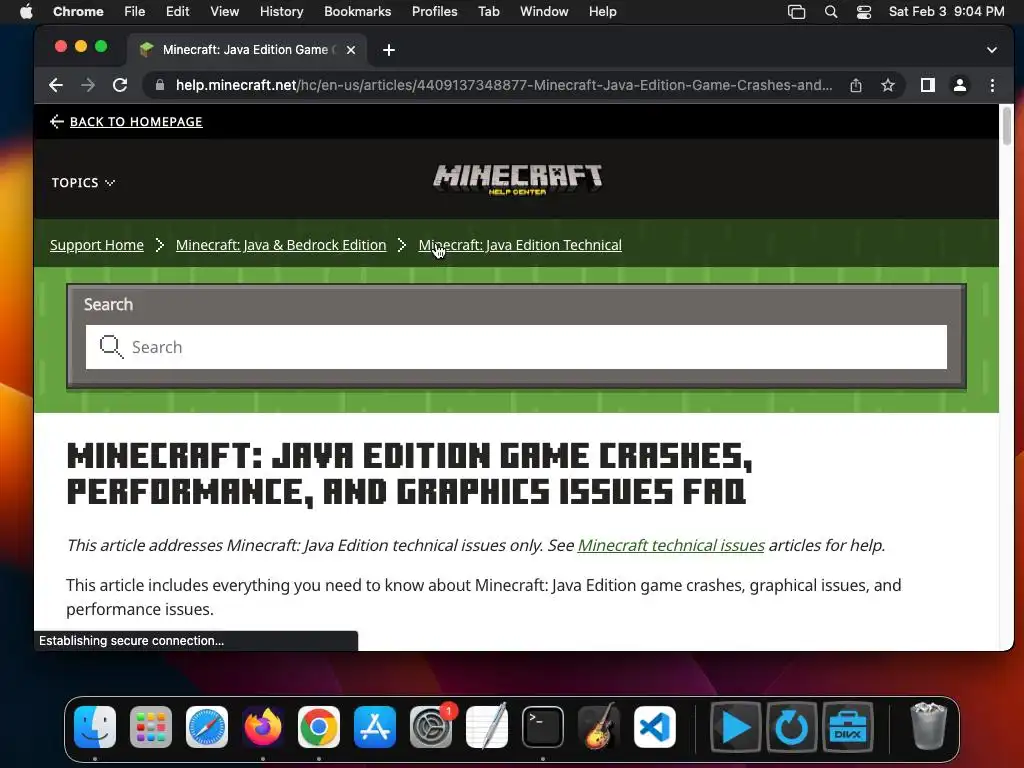1024x768 pixels.
Task: Go back via BACK TO HOMEPAGE link
Action: pyautogui.click(x=136, y=121)
